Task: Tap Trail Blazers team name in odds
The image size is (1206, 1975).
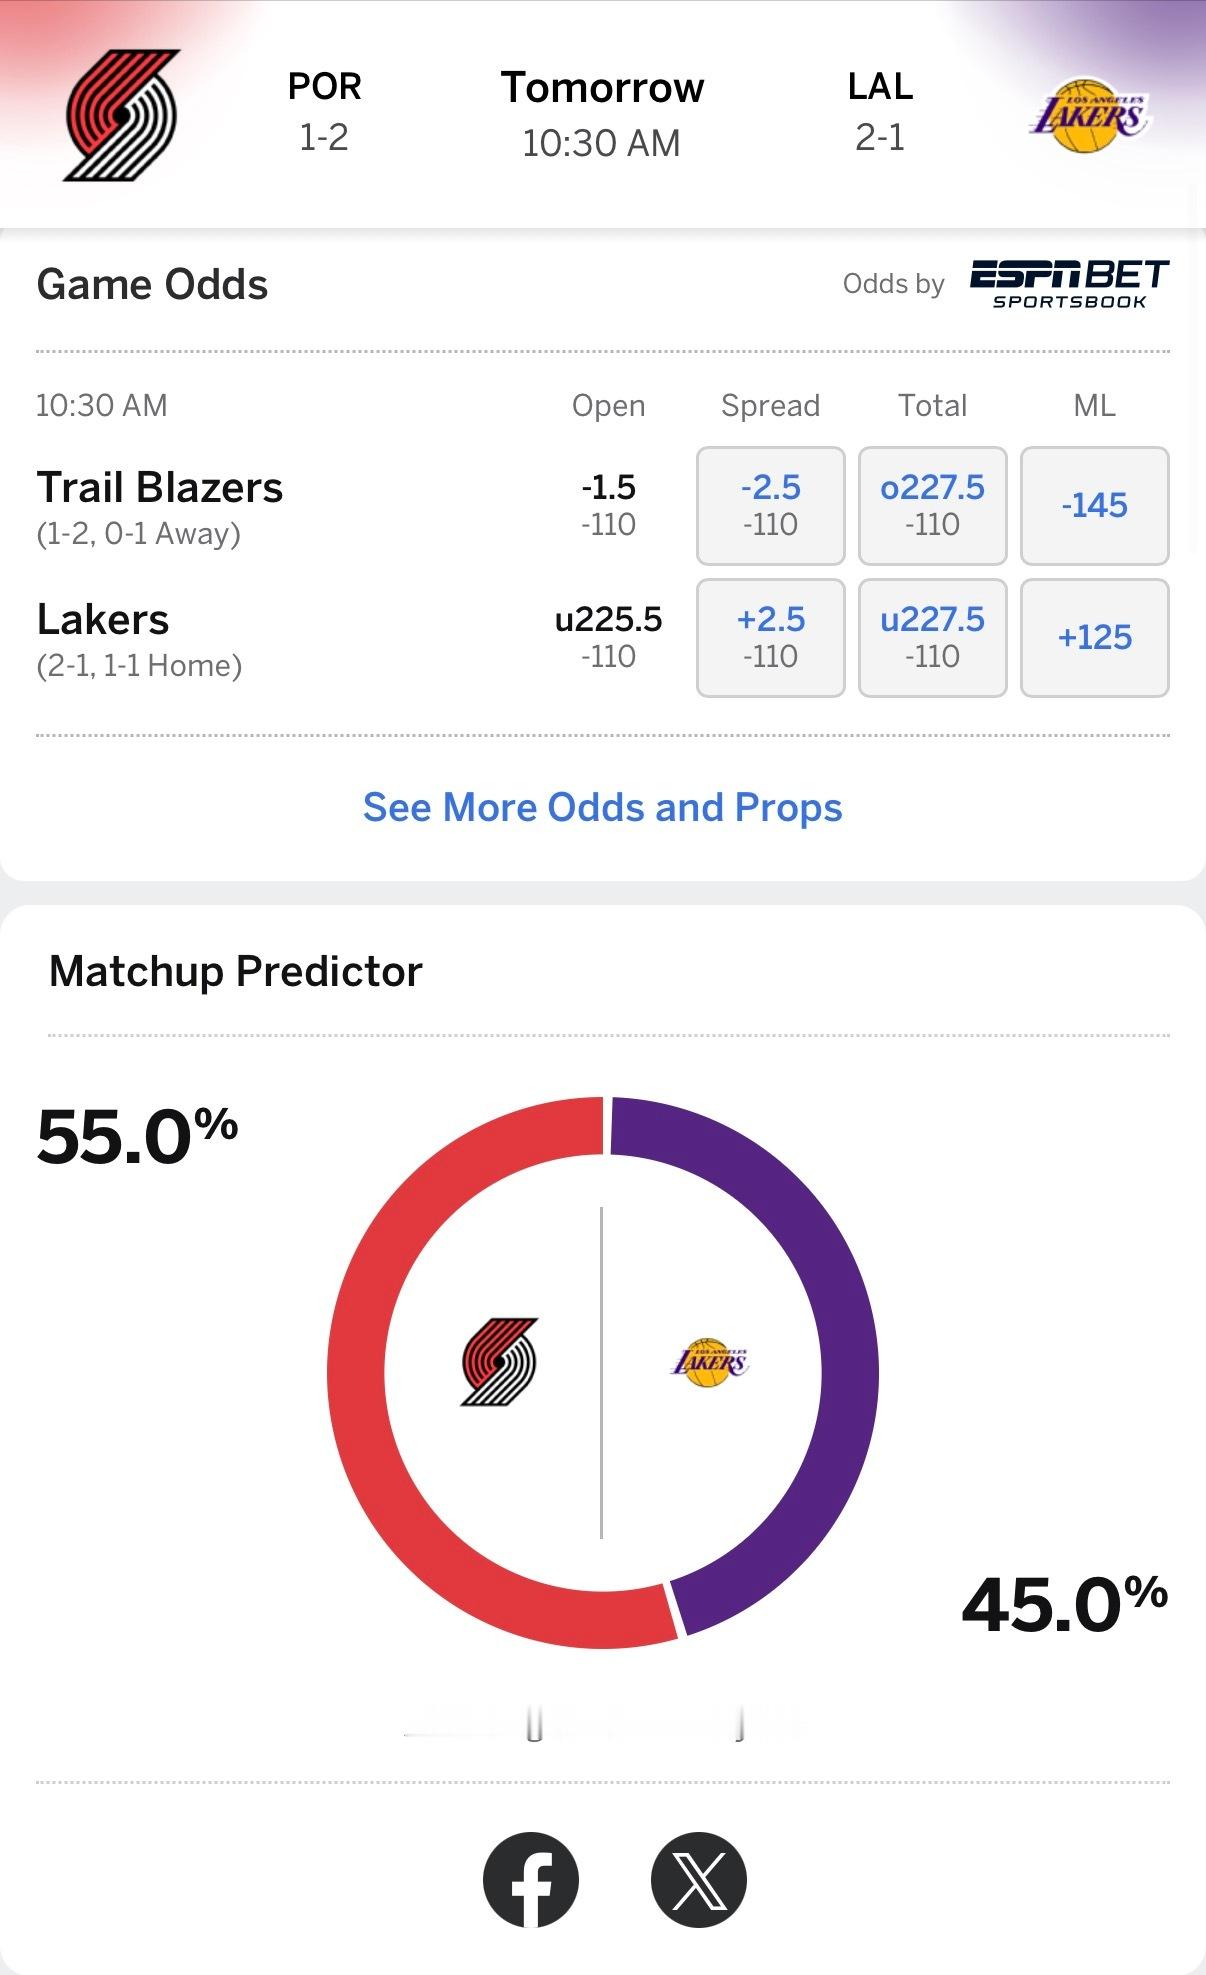Action: click(x=160, y=488)
